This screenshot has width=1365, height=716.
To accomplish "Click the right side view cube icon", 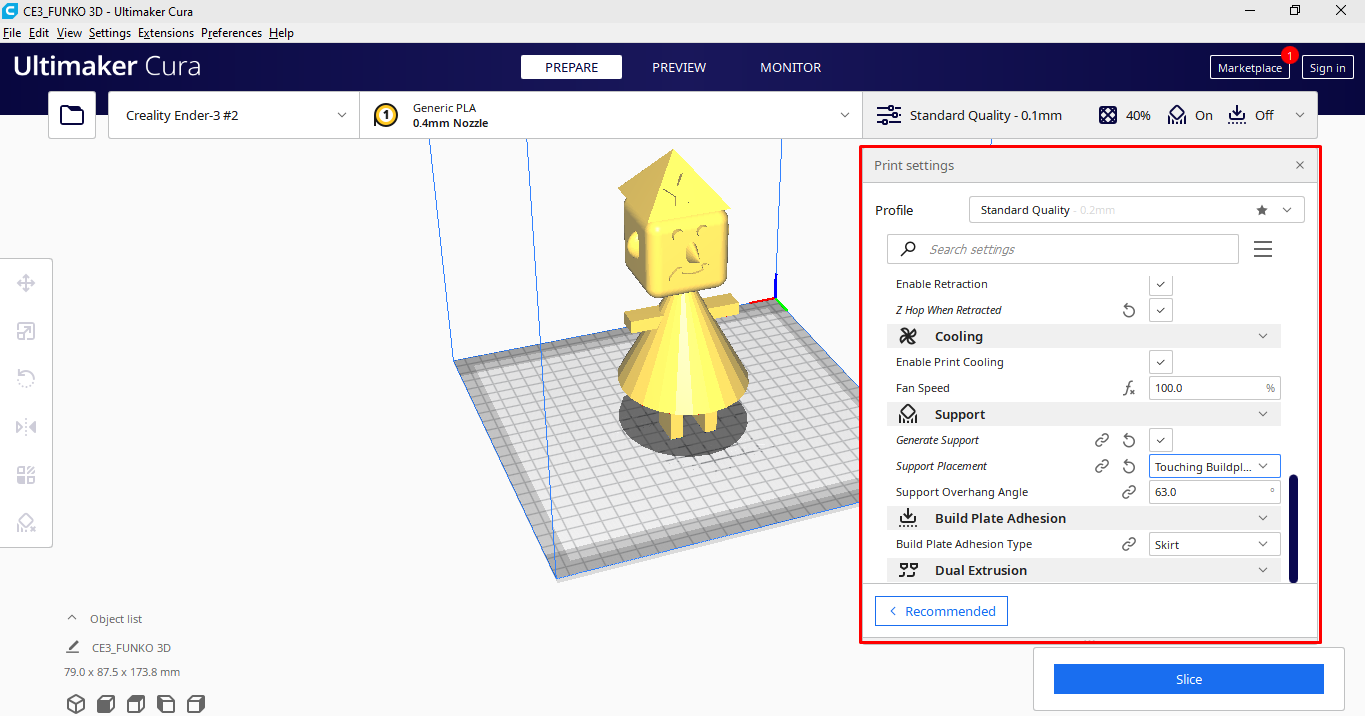I will coord(196,704).
